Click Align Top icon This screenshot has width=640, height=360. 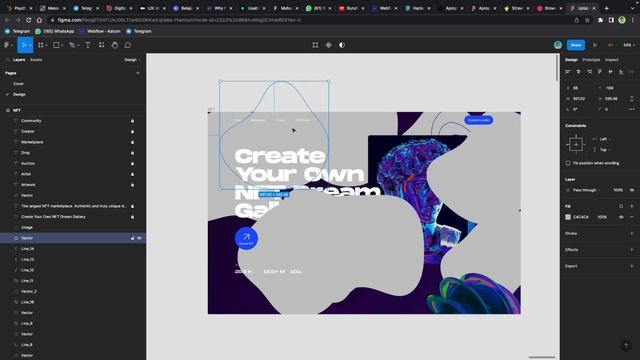[x=600, y=71]
